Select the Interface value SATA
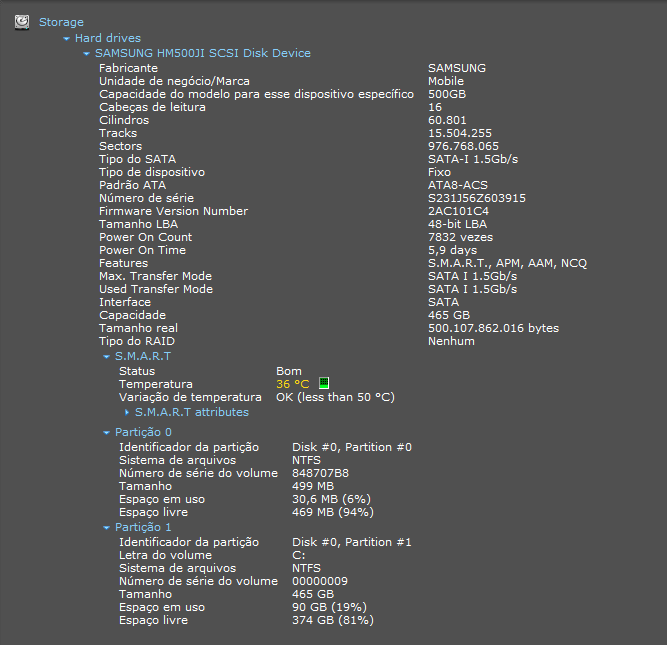 tap(444, 302)
